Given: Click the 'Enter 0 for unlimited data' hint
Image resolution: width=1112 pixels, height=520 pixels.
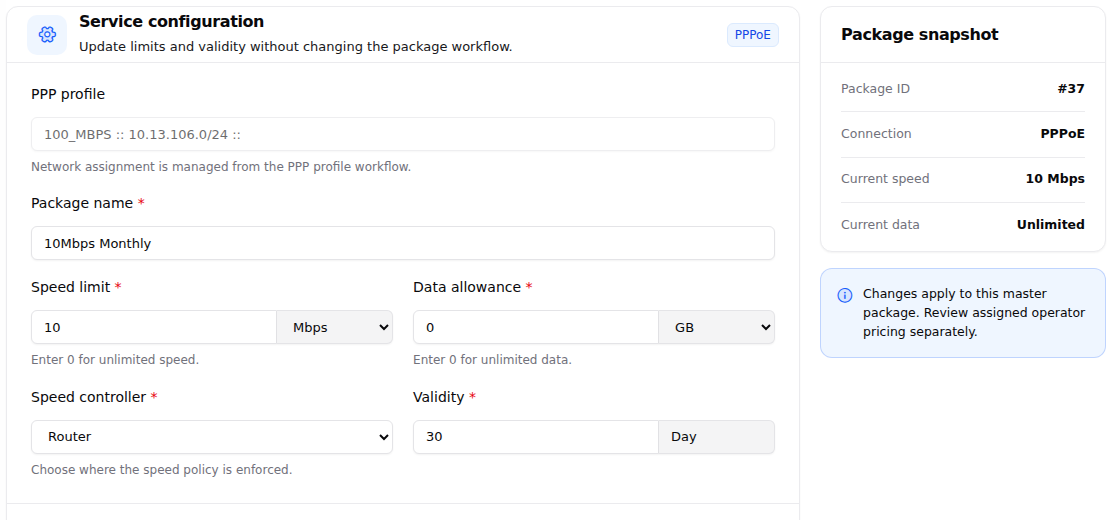Looking at the screenshot, I should tap(492, 360).
